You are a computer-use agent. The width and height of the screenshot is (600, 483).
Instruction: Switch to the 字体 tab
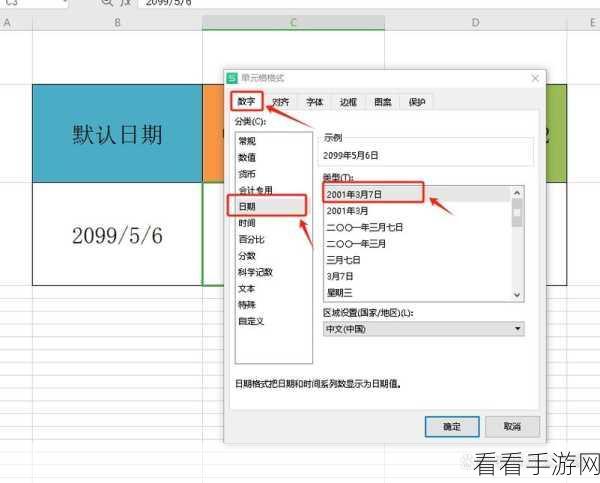pyautogui.click(x=315, y=102)
